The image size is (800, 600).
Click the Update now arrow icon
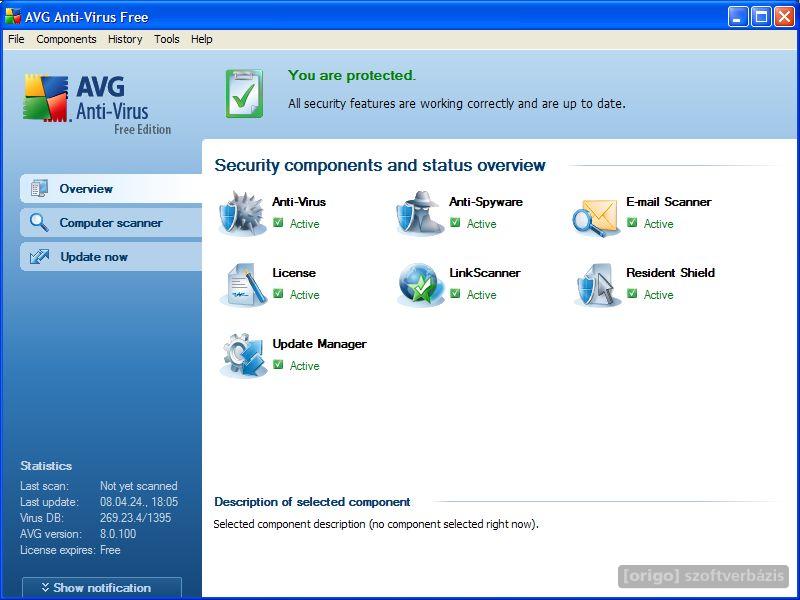tap(39, 257)
